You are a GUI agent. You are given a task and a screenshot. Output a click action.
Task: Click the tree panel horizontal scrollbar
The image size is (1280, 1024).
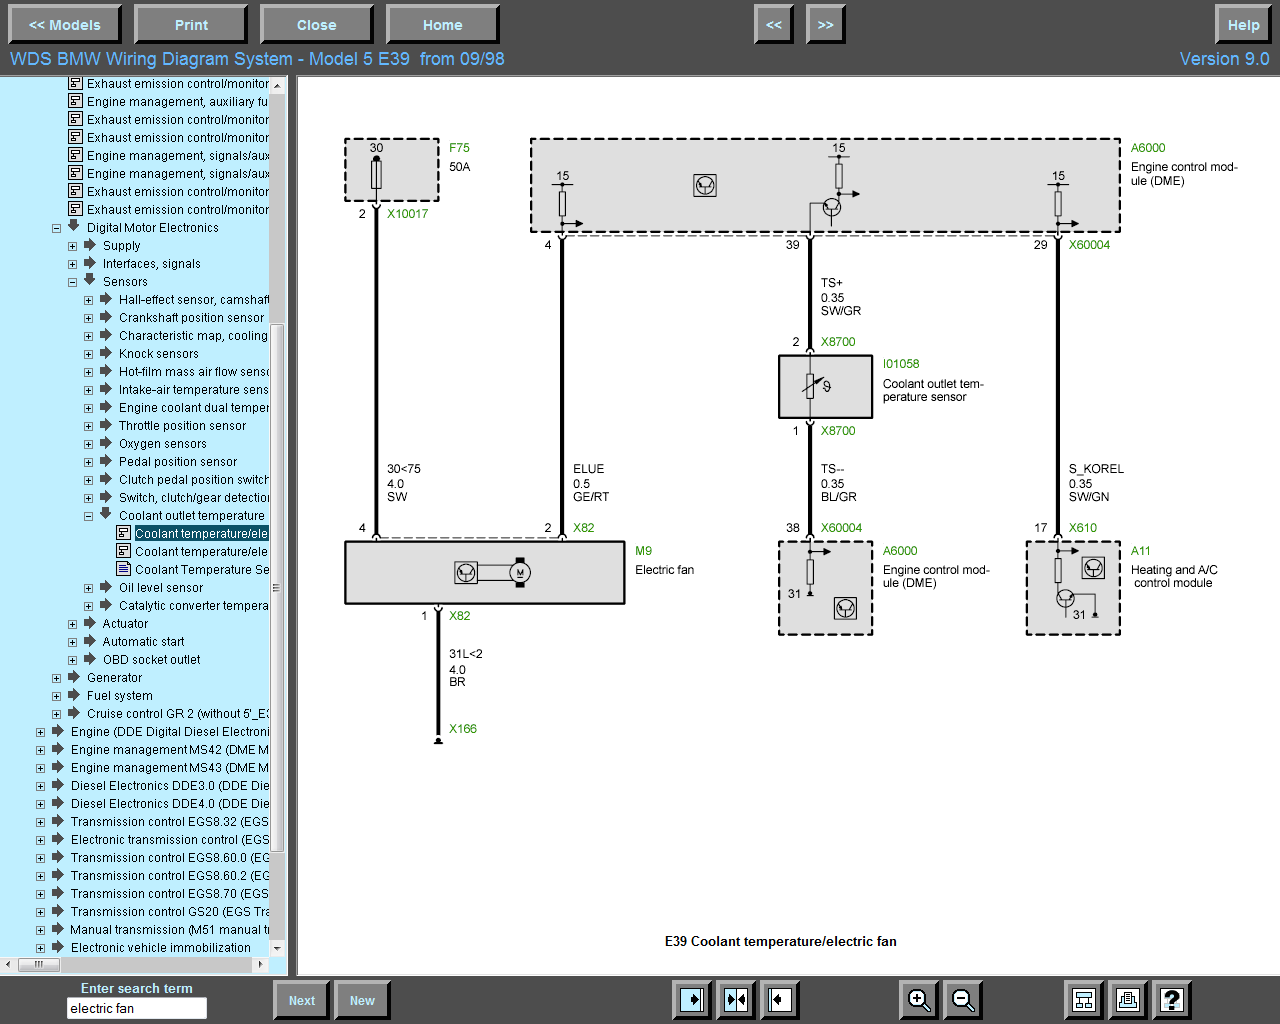tap(39, 965)
